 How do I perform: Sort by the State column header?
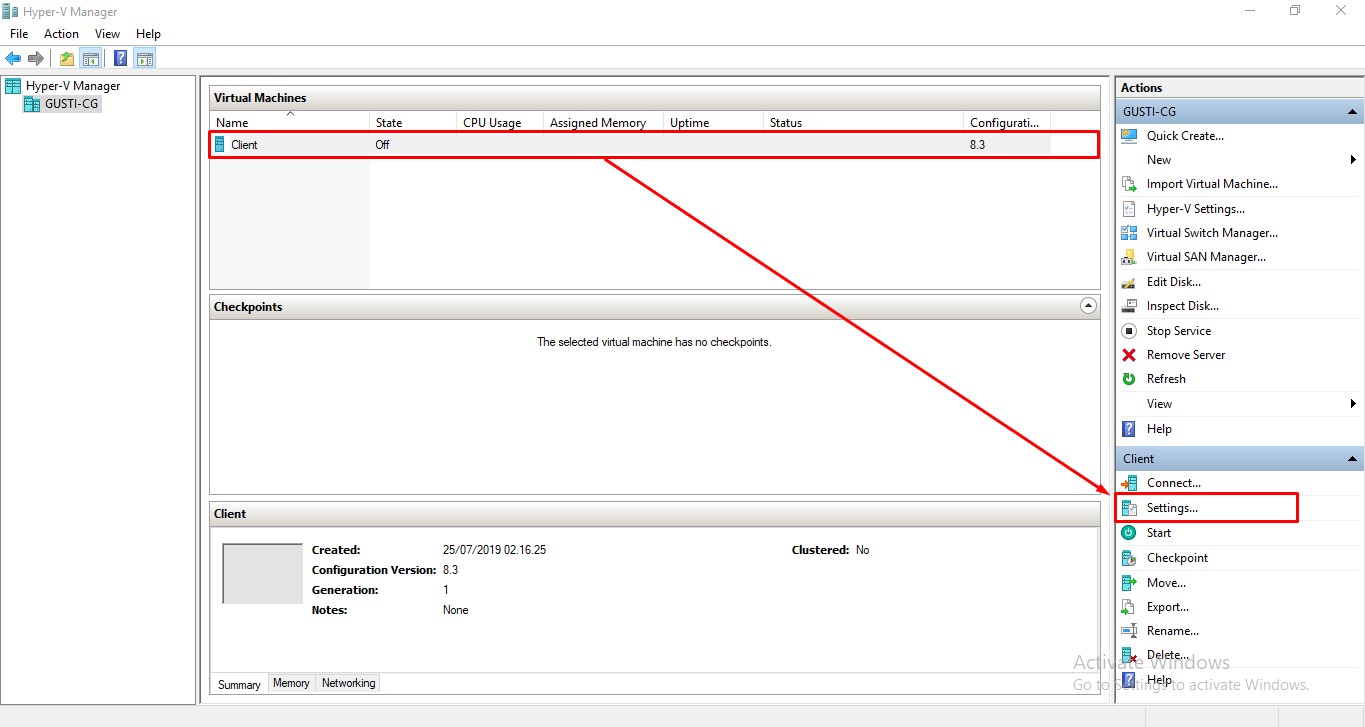click(413, 123)
